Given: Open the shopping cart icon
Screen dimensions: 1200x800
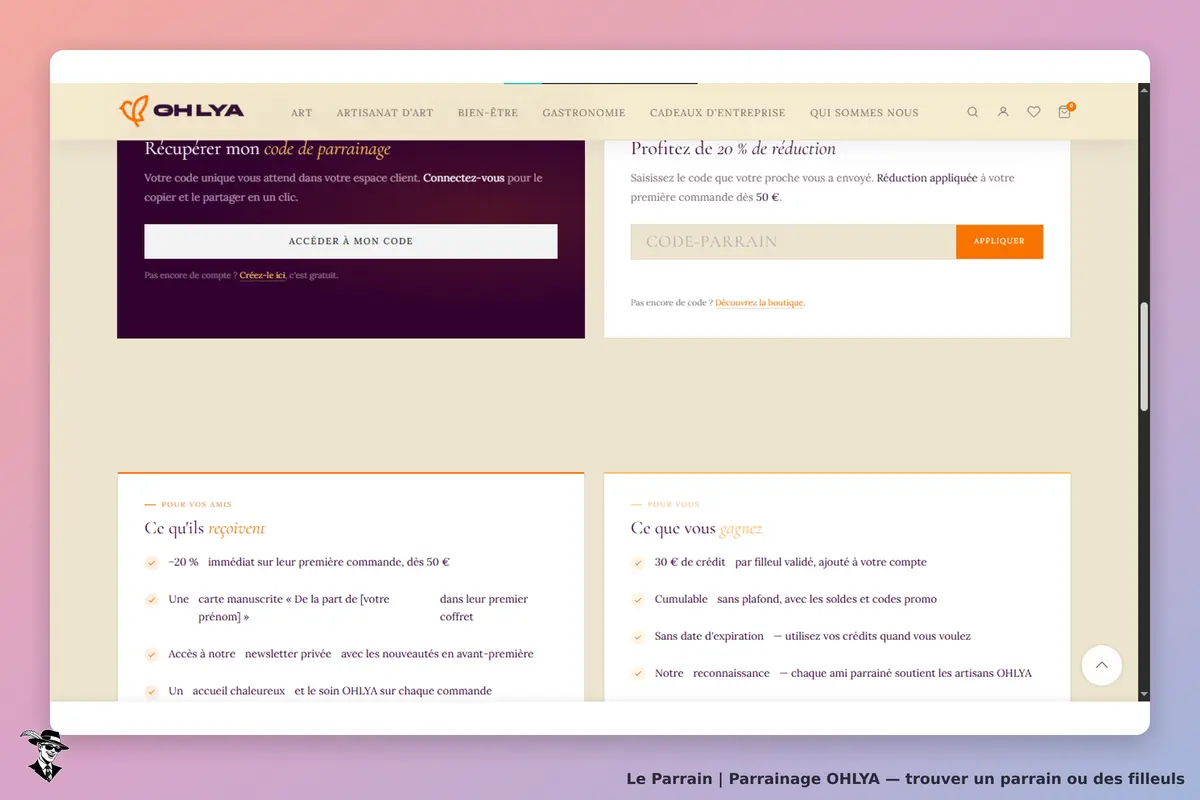Looking at the screenshot, I should pyautogui.click(x=1065, y=111).
